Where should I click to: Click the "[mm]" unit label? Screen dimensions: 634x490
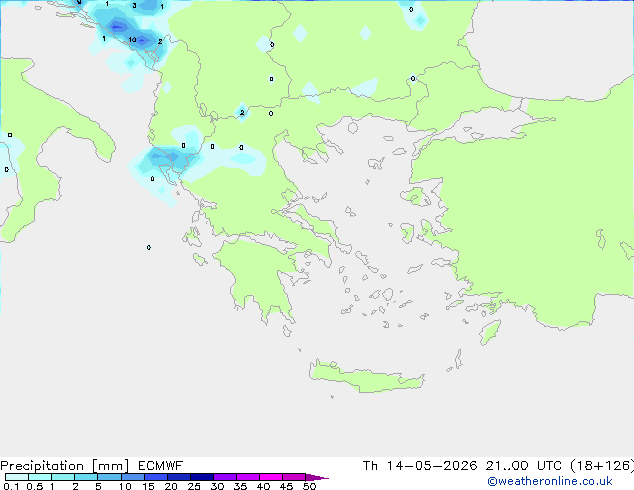110,466
